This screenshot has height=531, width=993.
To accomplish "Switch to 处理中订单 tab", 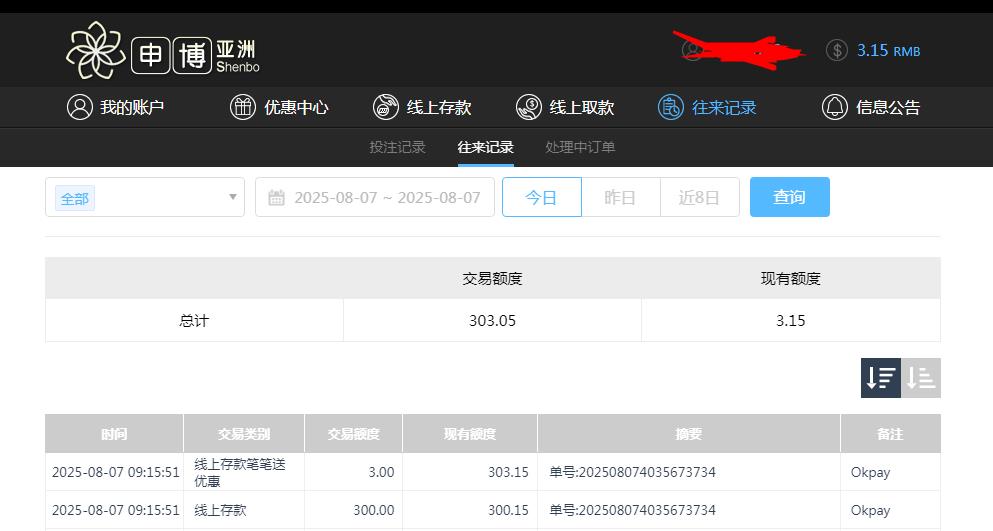I will [580, 147].
